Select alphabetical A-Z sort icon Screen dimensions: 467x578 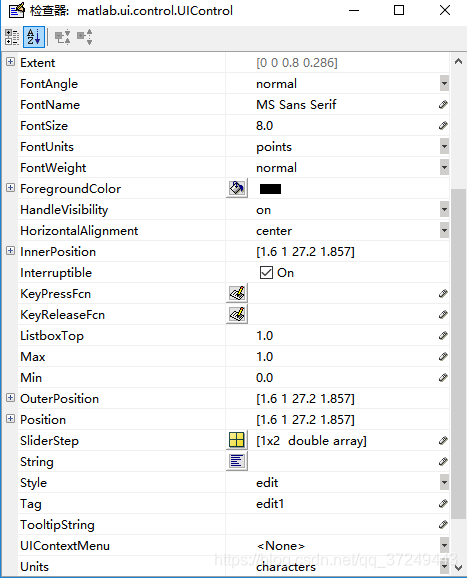pyautogui.click(x=34, y=37)
